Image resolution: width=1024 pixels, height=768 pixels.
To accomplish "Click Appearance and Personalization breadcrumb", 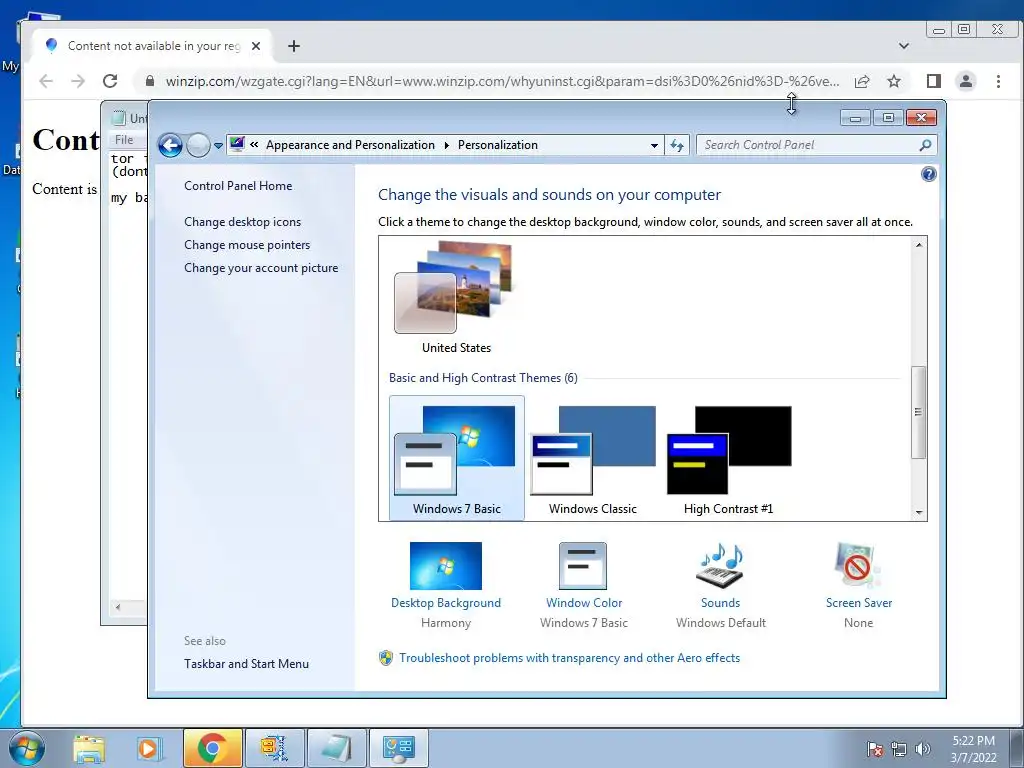I will pyautogui.click(x=350, y=145).
